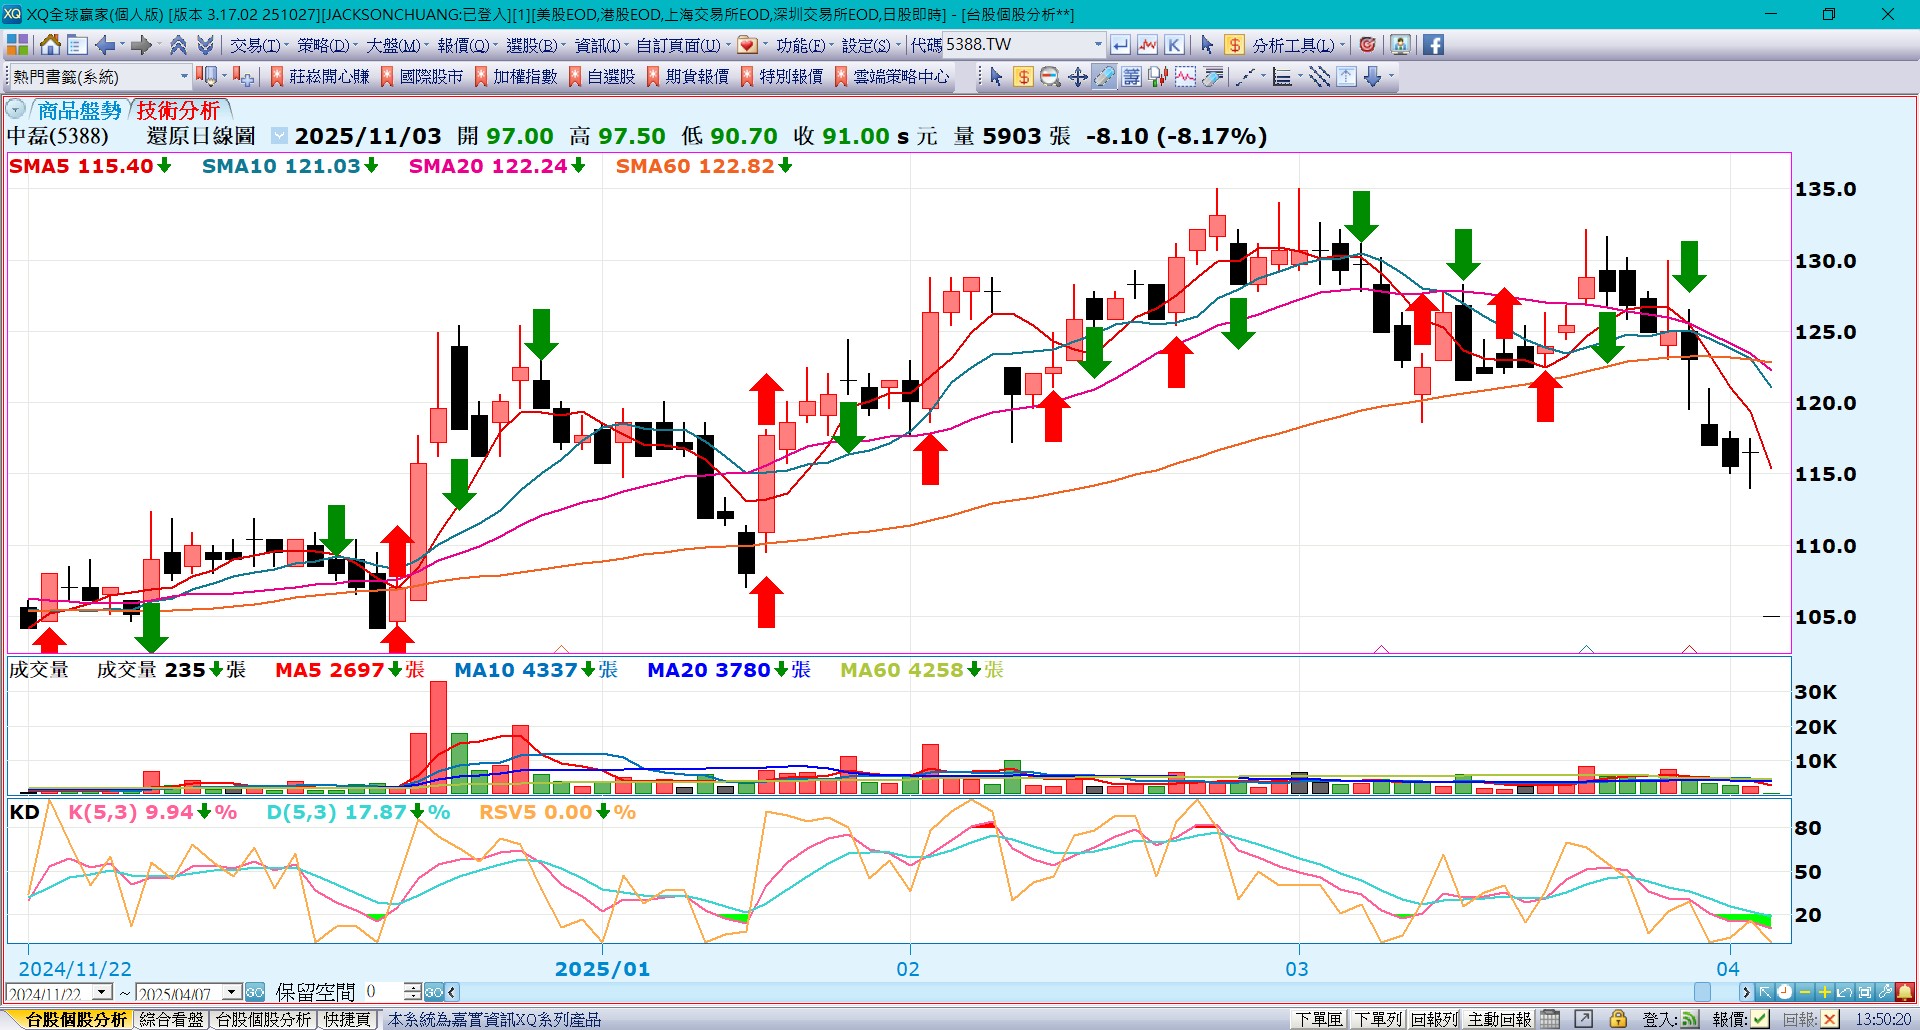Click the Facebook share icon
The height and width of the screenshot is (1030, 1920).
click(1433, 45)
